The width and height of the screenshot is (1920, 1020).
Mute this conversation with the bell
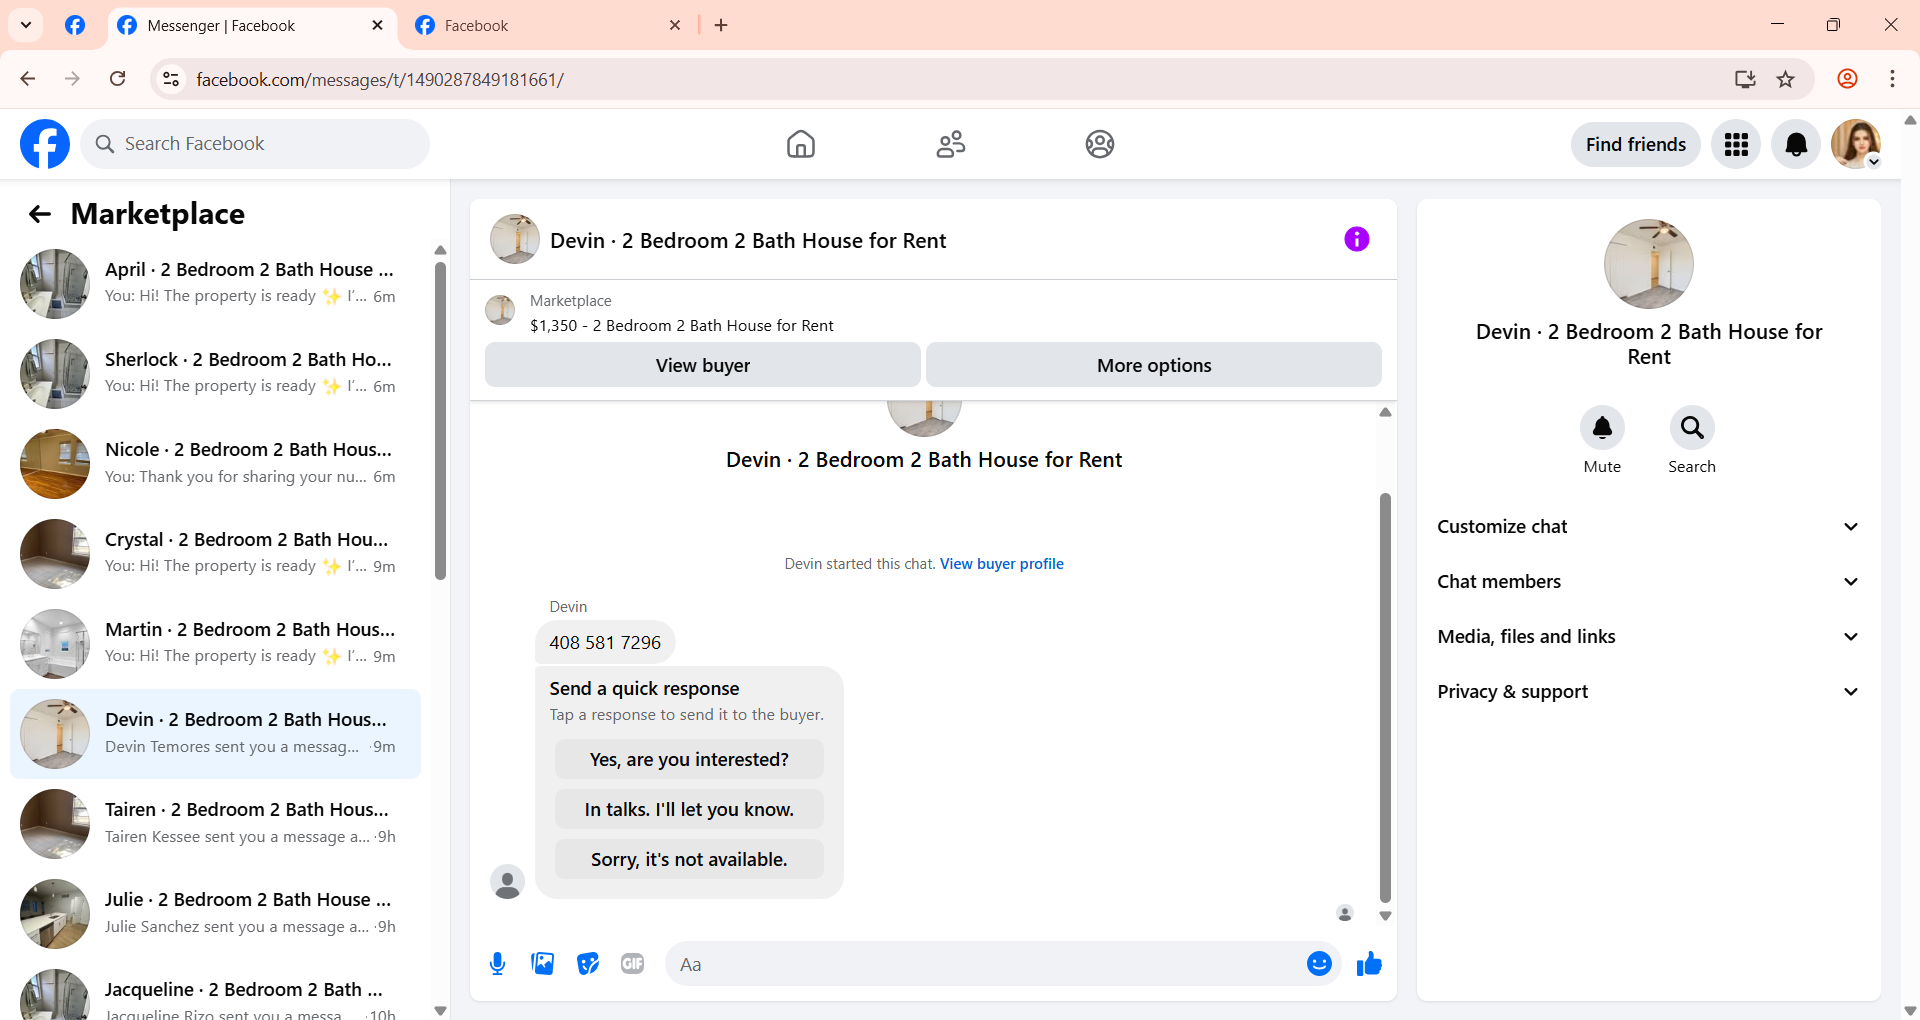(1602, 428)
